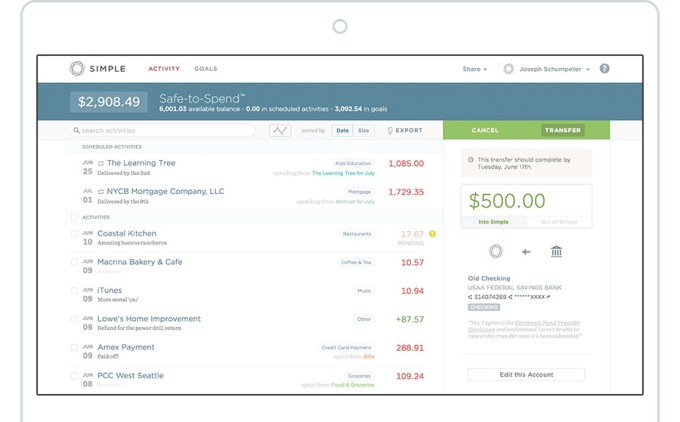Switch to the Goals tab
The image size is (680, 422).
pyautogui.click(x=206, y=69)
